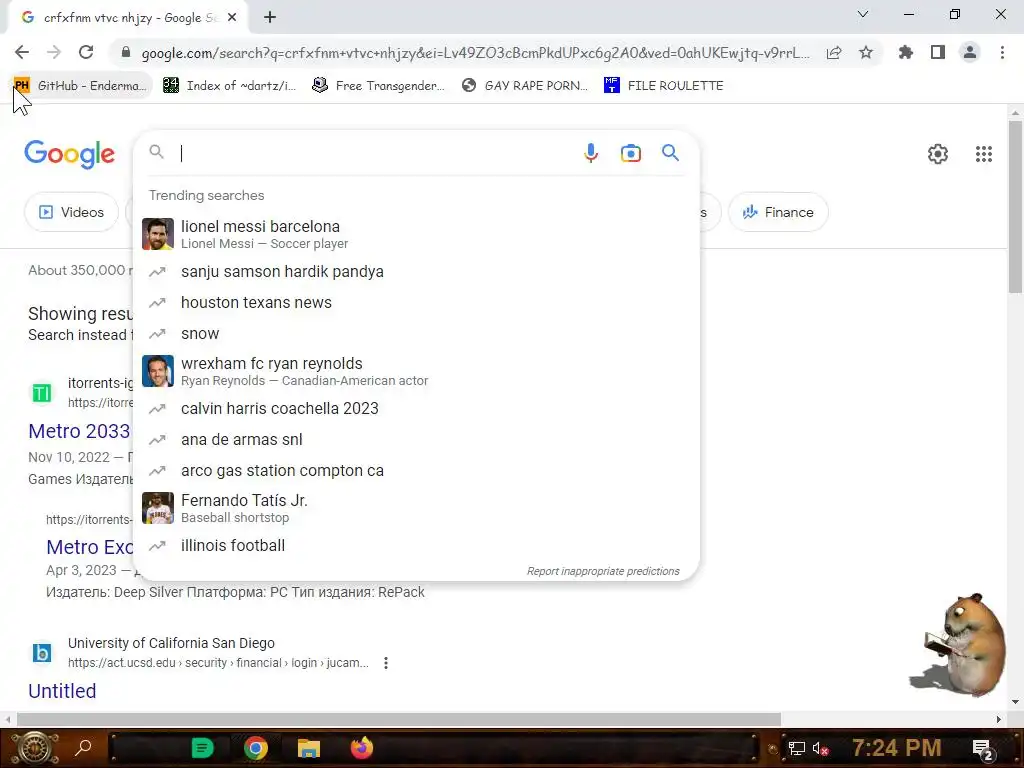Click muted volume tray icon

[820, 749]
